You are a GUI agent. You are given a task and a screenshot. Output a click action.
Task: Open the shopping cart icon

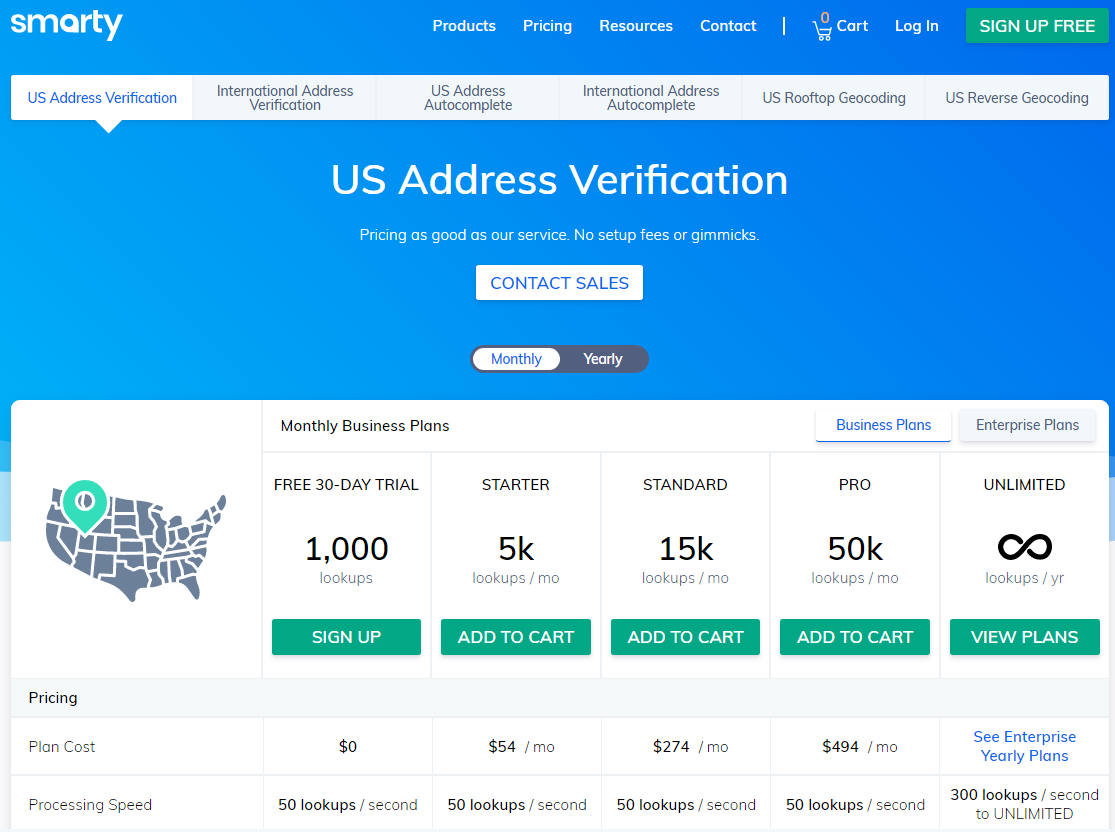[x=822, y=28]
